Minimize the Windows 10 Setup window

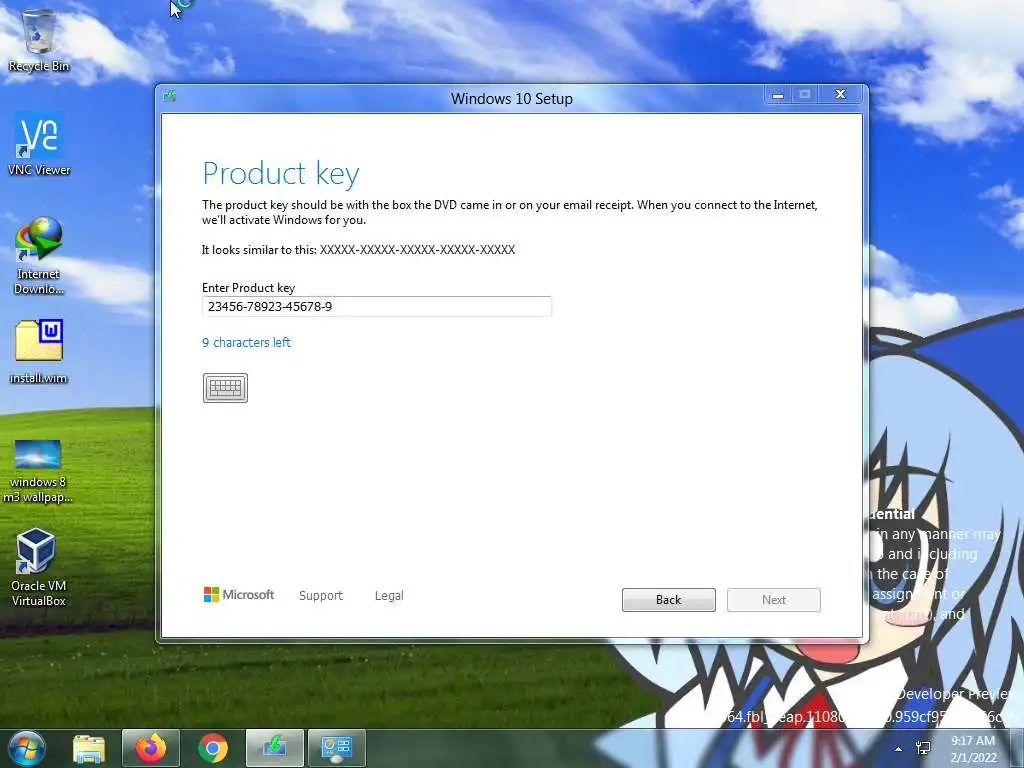coord(778,95)
